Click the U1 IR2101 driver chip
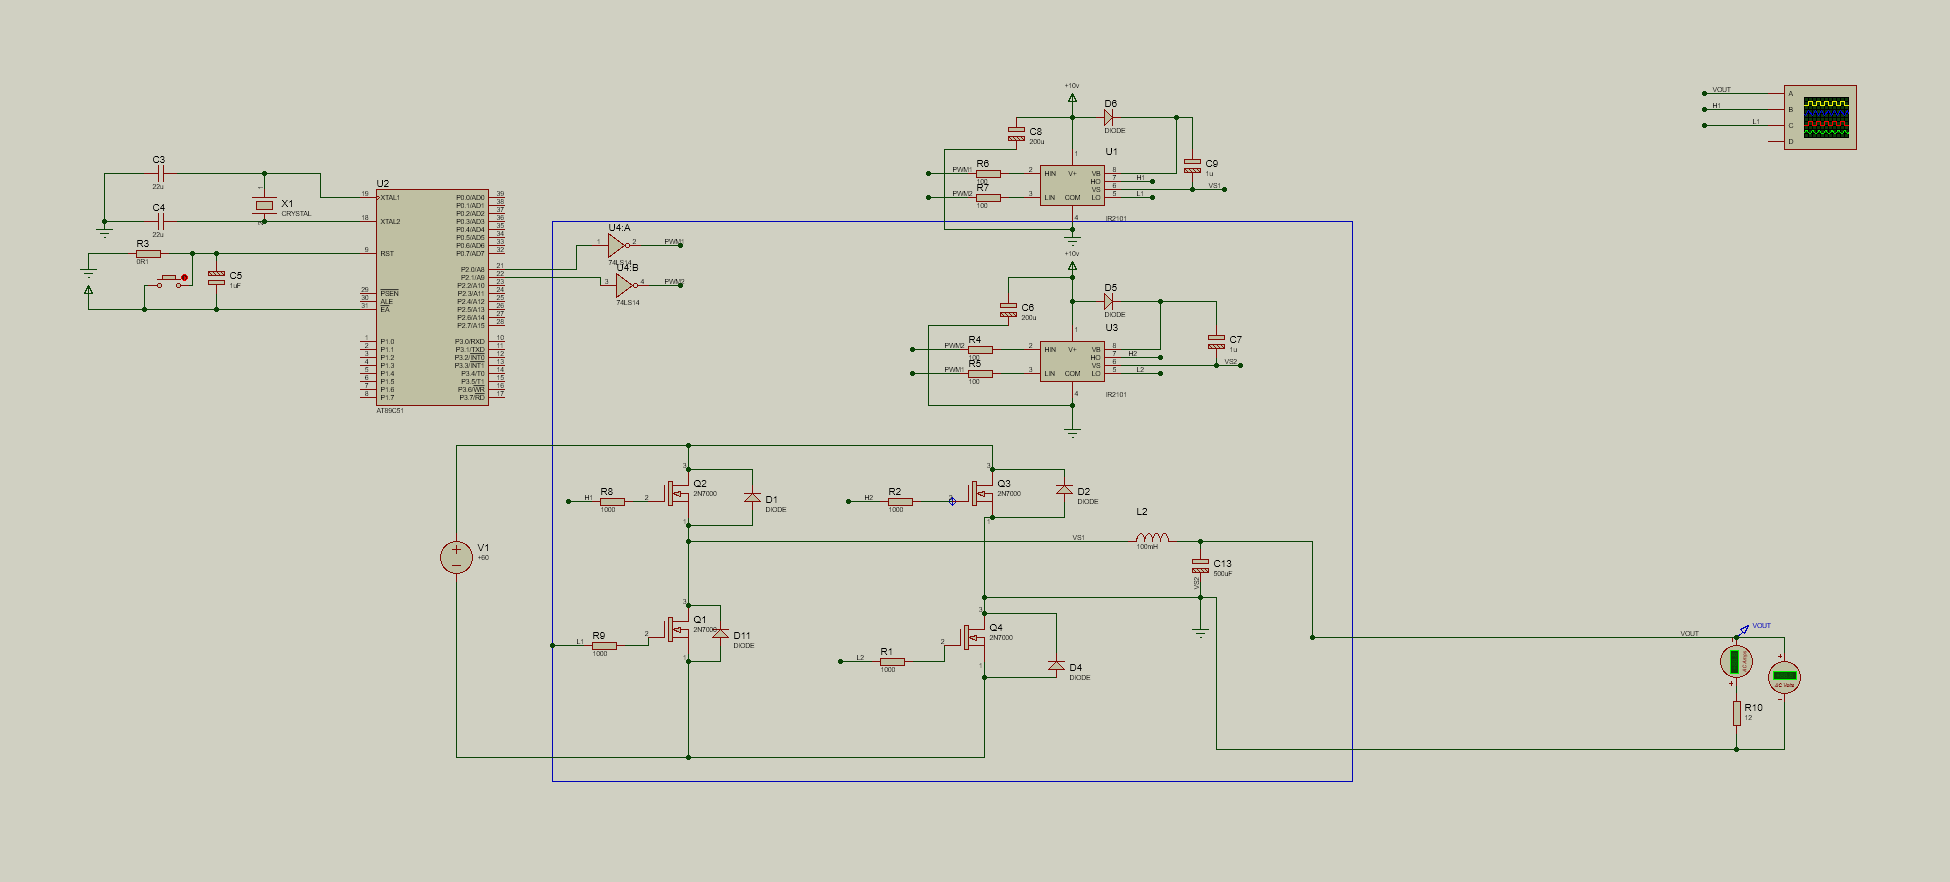Image resolution: width=1950 pixels, height=882 pixels. point(1072,186)
